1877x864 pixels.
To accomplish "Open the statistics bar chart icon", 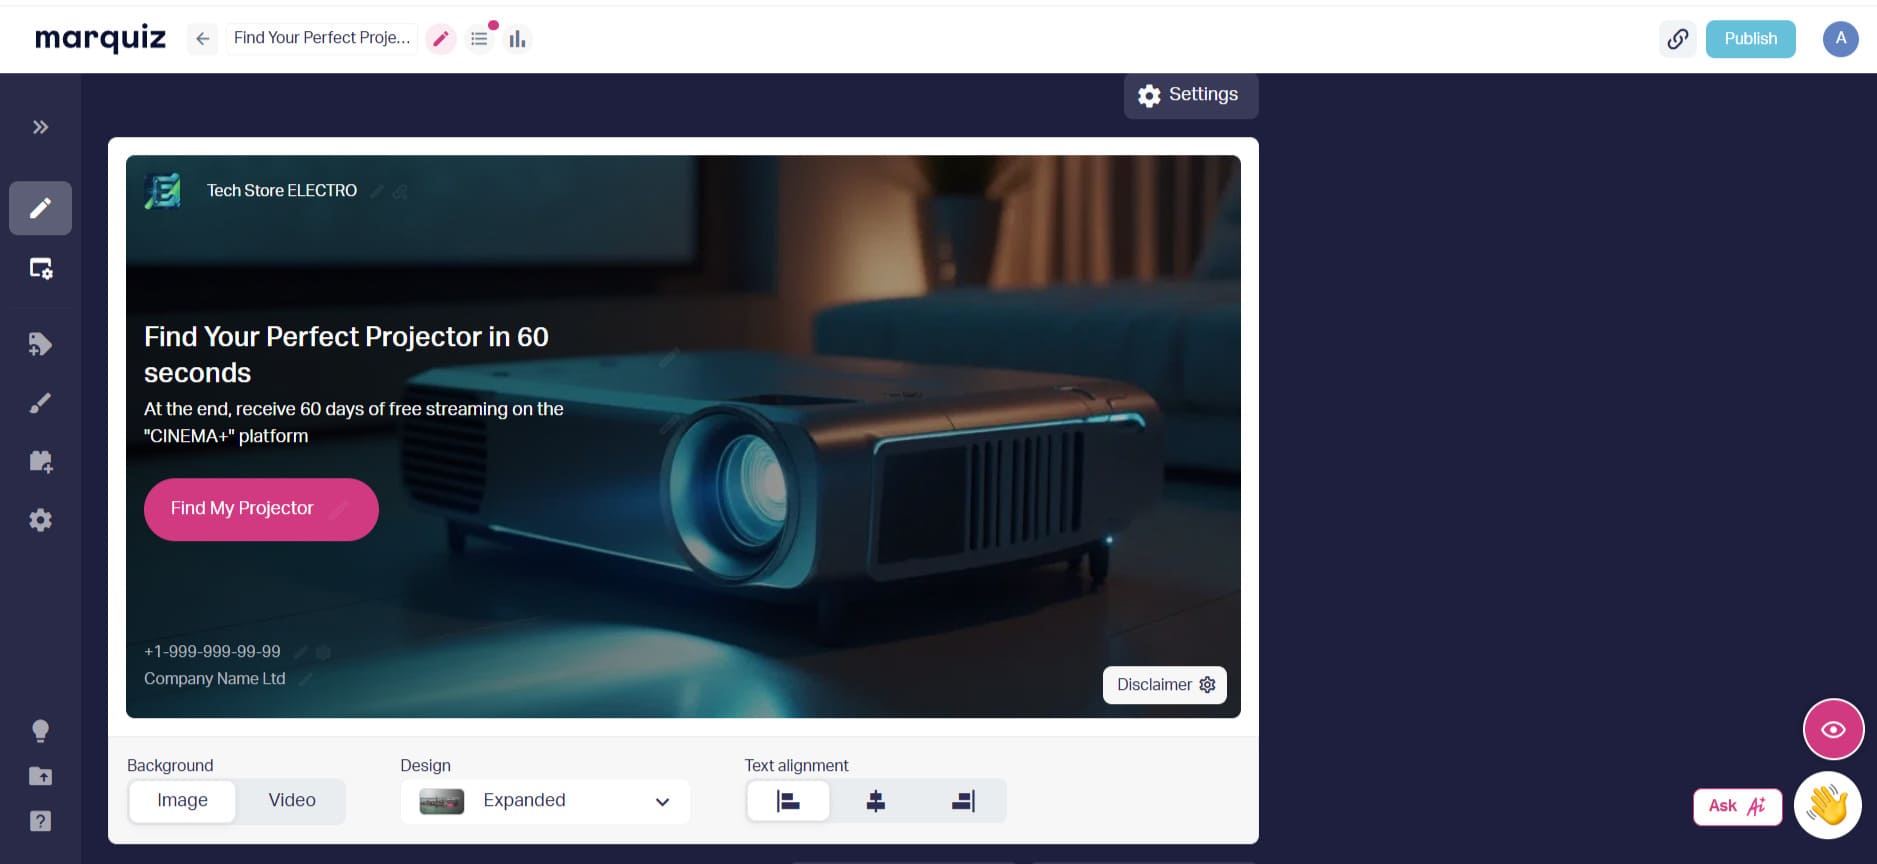I will [x=517, y=39].
